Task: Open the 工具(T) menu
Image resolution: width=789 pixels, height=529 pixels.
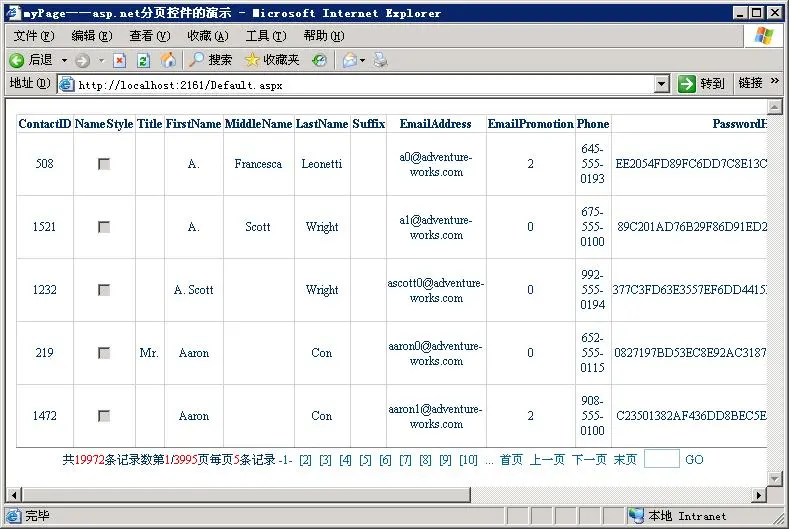Action: (x=266, y=36)
